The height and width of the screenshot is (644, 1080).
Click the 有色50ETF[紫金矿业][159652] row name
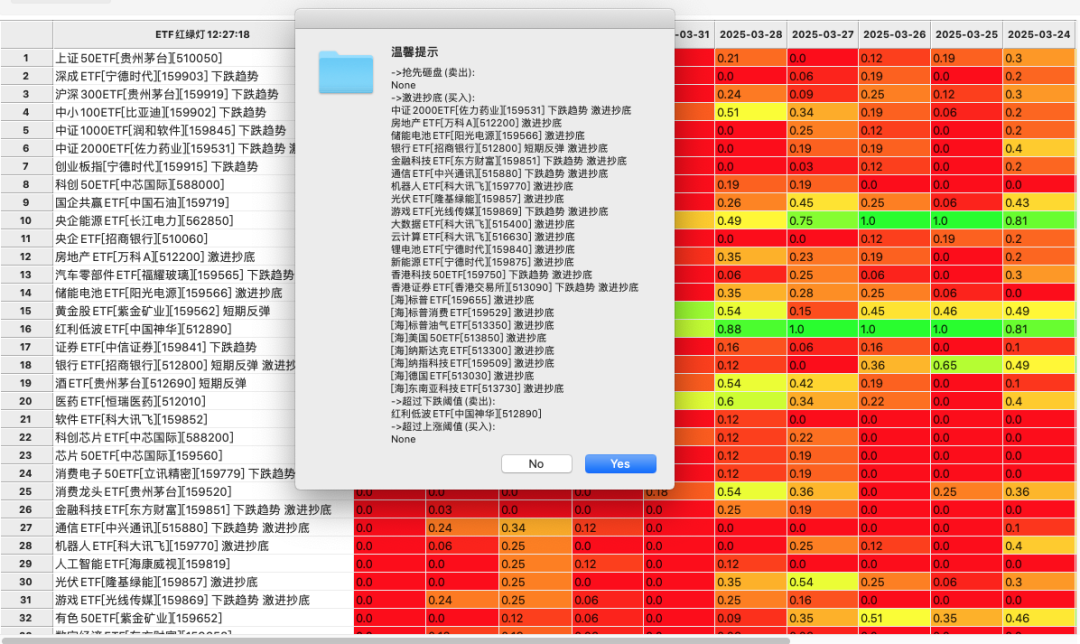[x=138, y=618]
